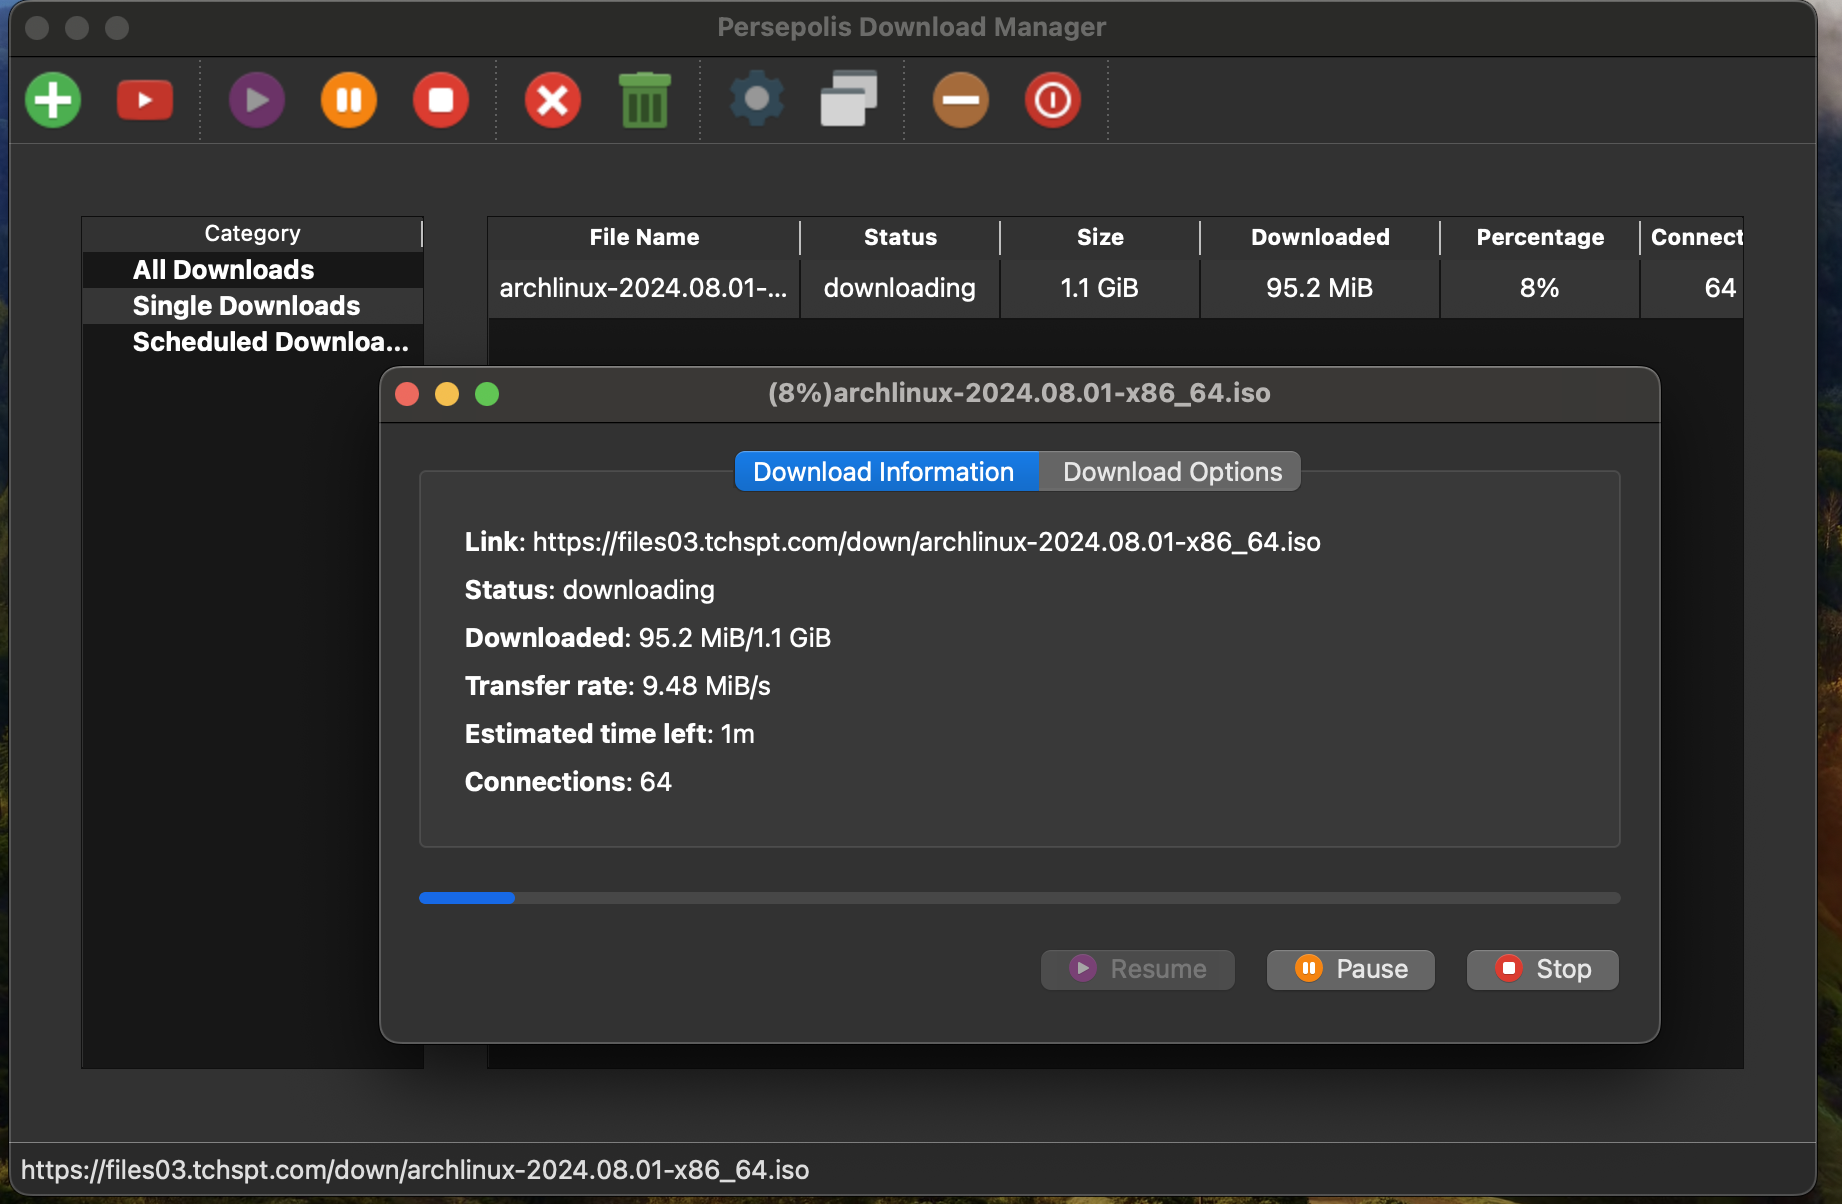Close the archlinux progress dialog
The height and width of the screenshot is (1204, 1842).
pos(407,394)
